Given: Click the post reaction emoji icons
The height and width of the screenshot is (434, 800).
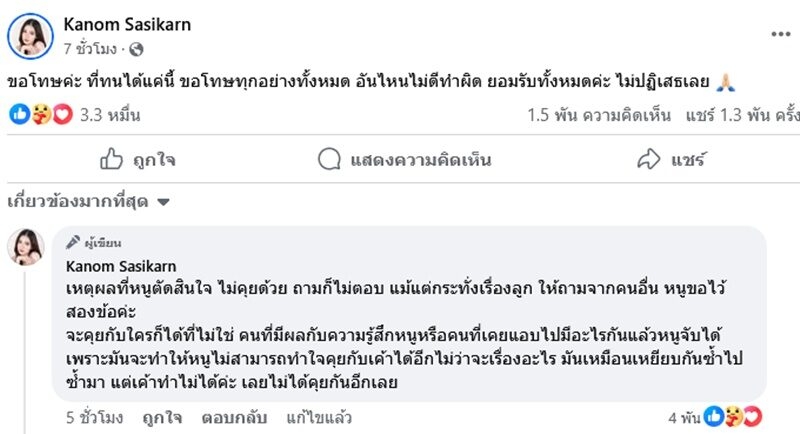Looking at the screenshot, I should 40,115.
